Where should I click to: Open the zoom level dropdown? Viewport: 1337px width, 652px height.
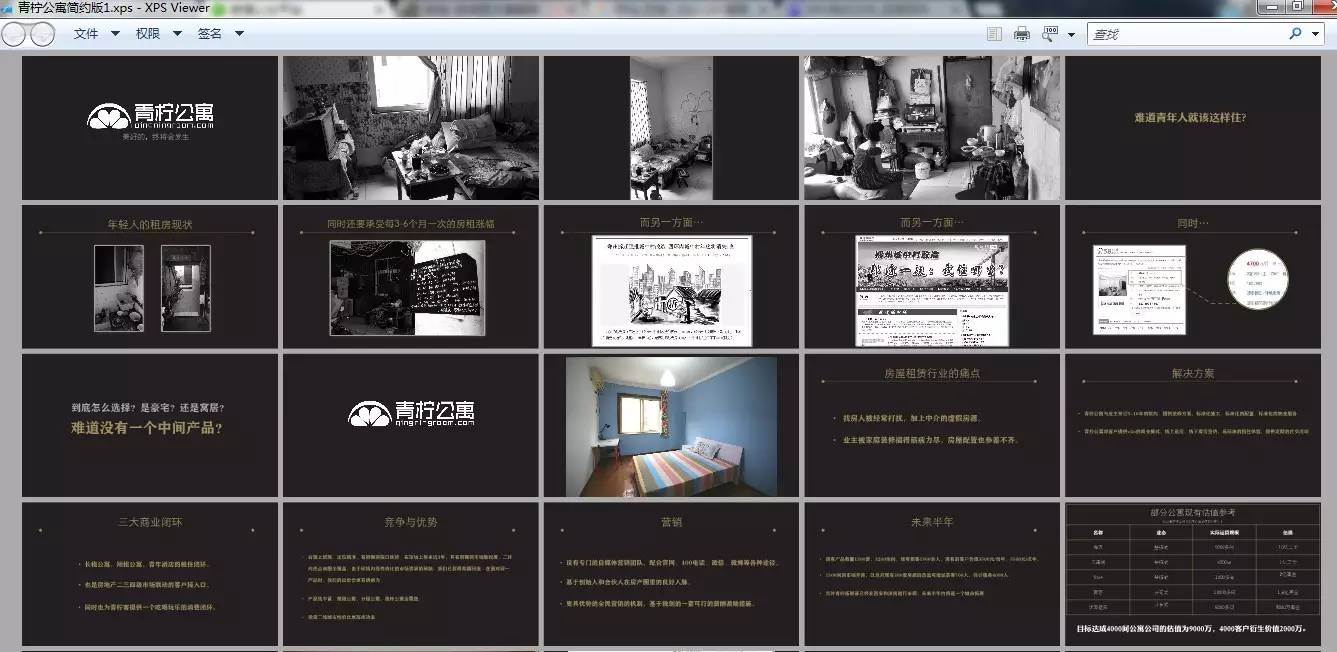(x=1073, y=33)
